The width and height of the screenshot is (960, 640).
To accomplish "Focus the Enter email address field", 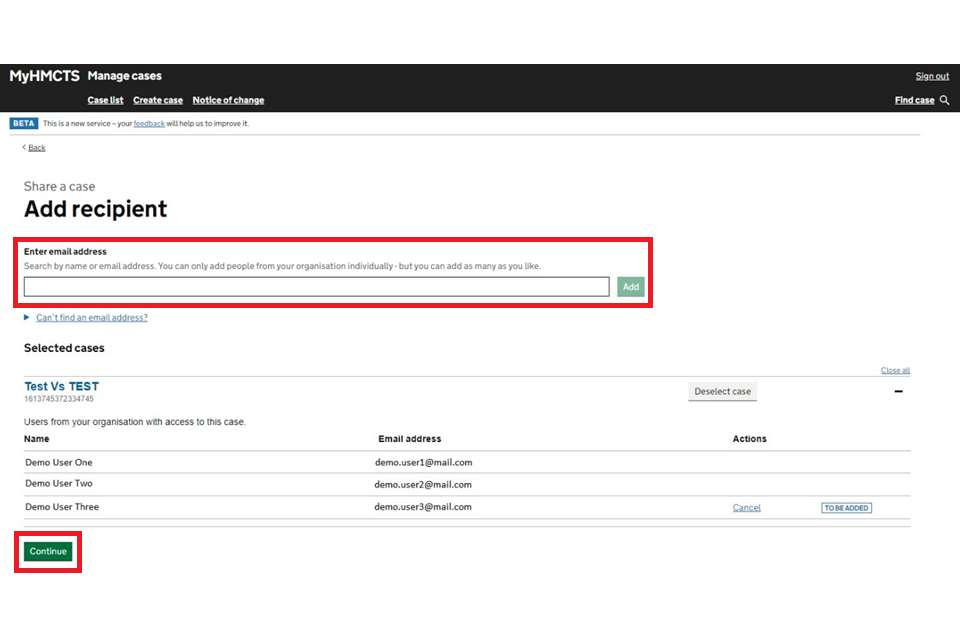I will [x=316, y=287].
